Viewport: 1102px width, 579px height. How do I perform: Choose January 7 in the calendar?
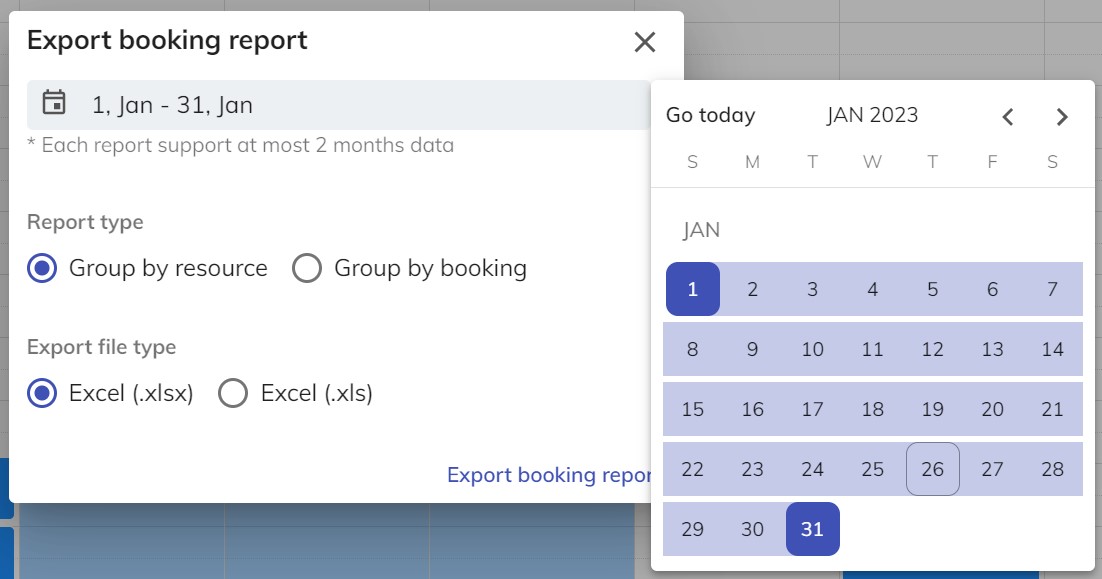point(1052,290)
